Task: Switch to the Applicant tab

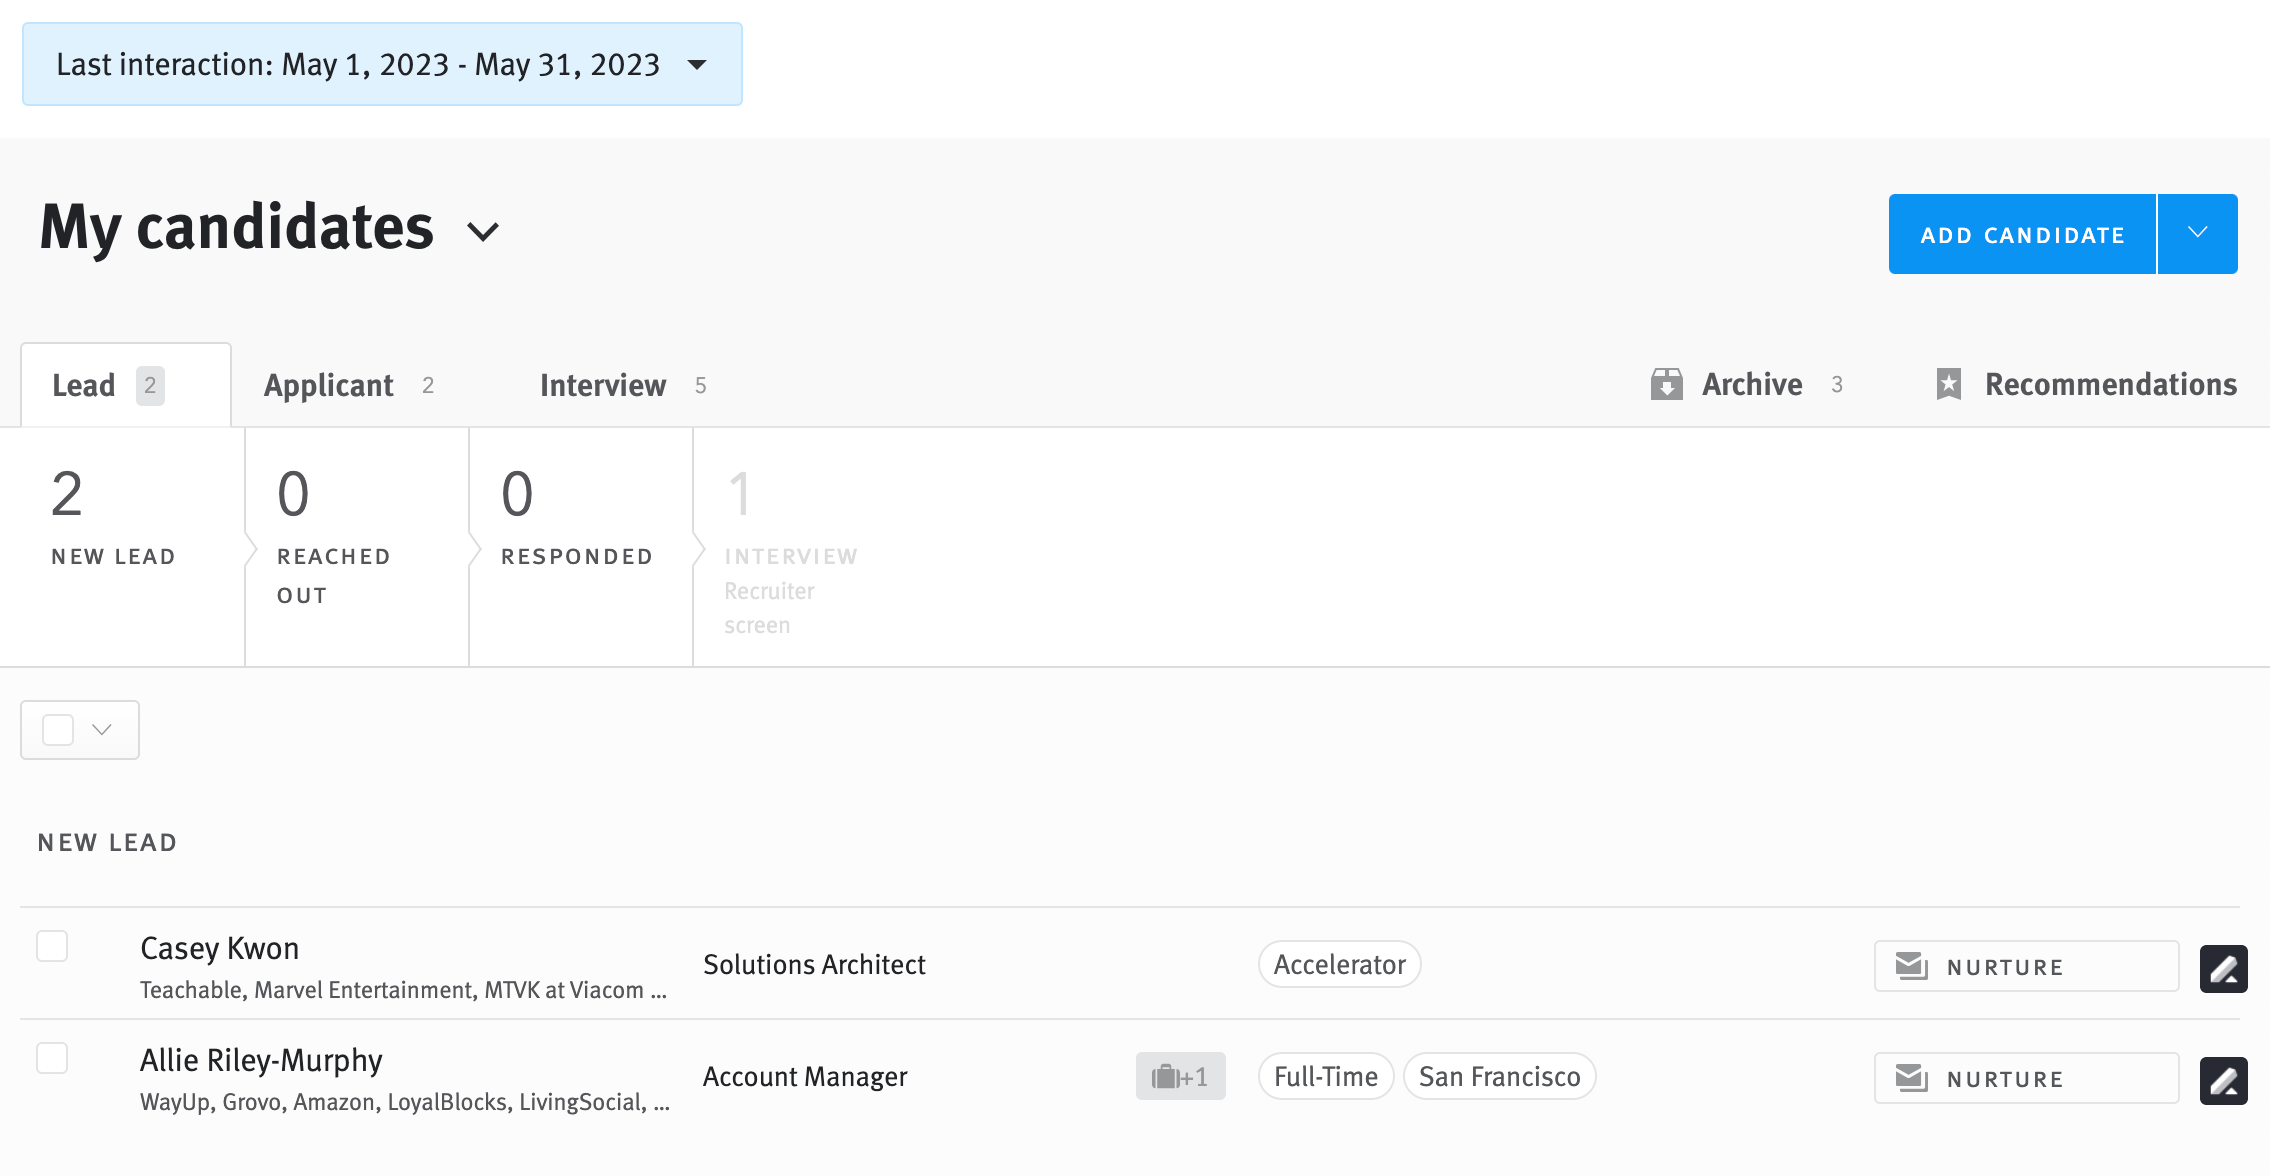Action: (x=328, y=384)
